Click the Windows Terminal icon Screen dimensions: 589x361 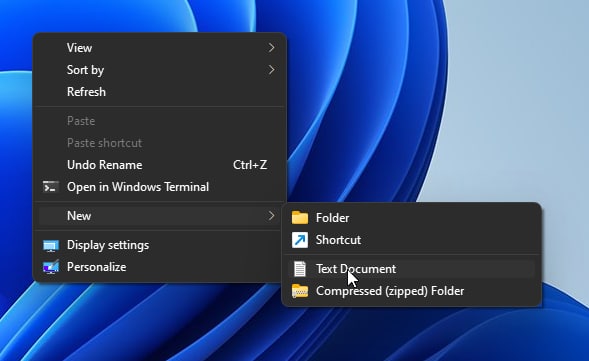coord(51,187)
